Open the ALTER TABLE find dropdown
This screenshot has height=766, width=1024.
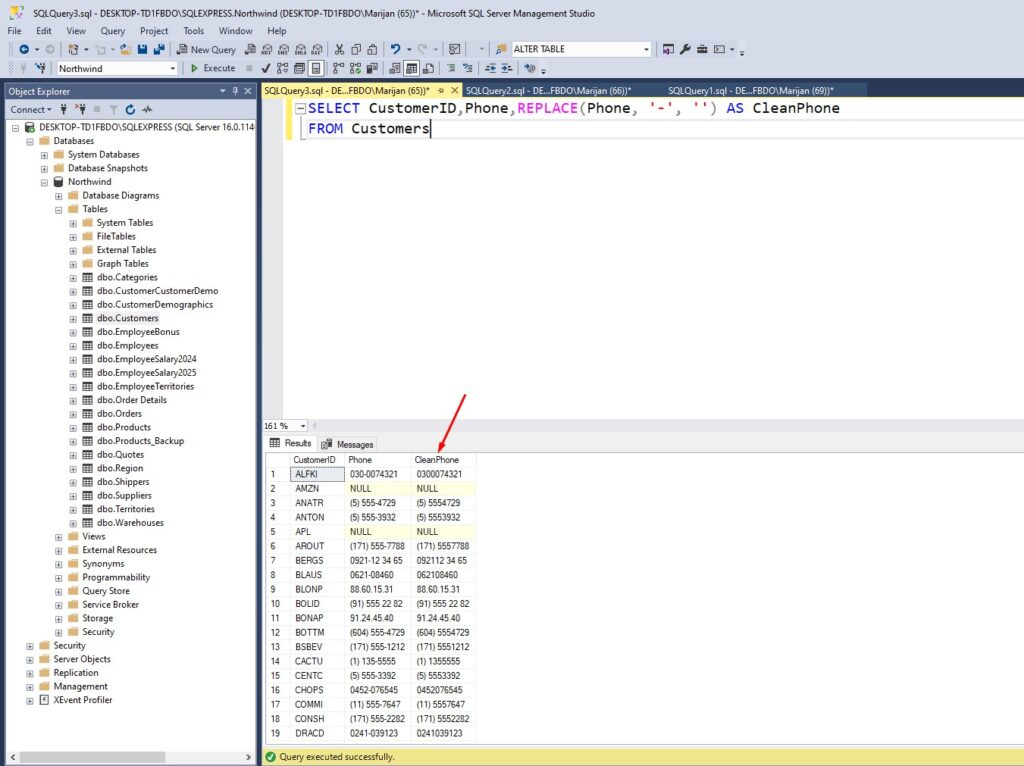coord(646,49)
